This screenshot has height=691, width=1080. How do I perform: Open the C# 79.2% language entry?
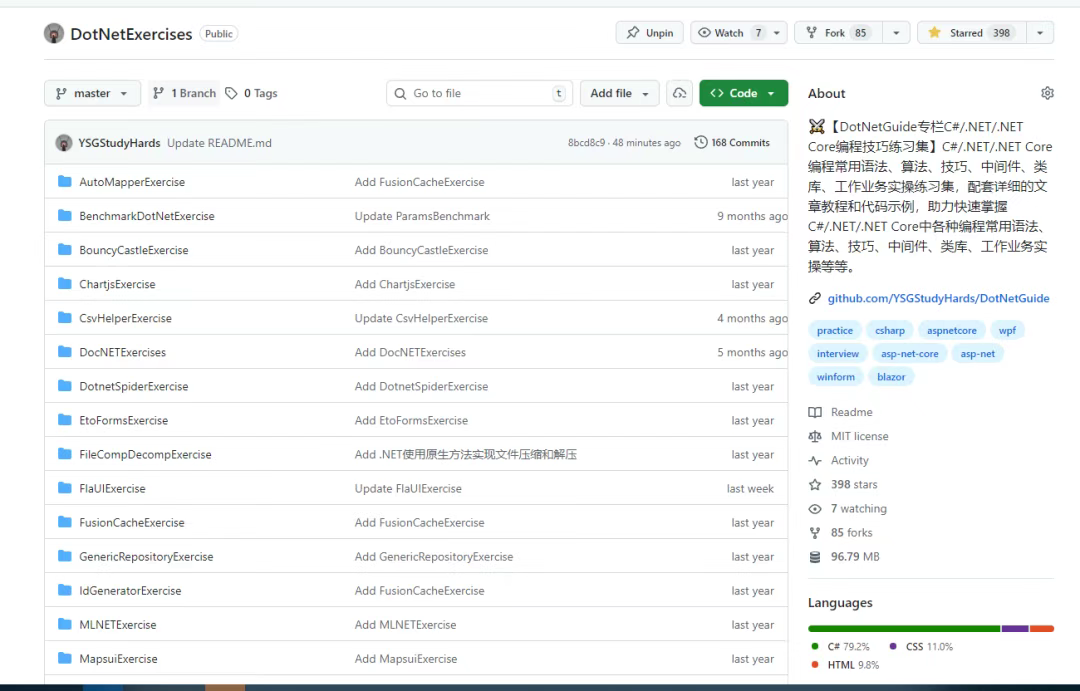coord(840,646)
